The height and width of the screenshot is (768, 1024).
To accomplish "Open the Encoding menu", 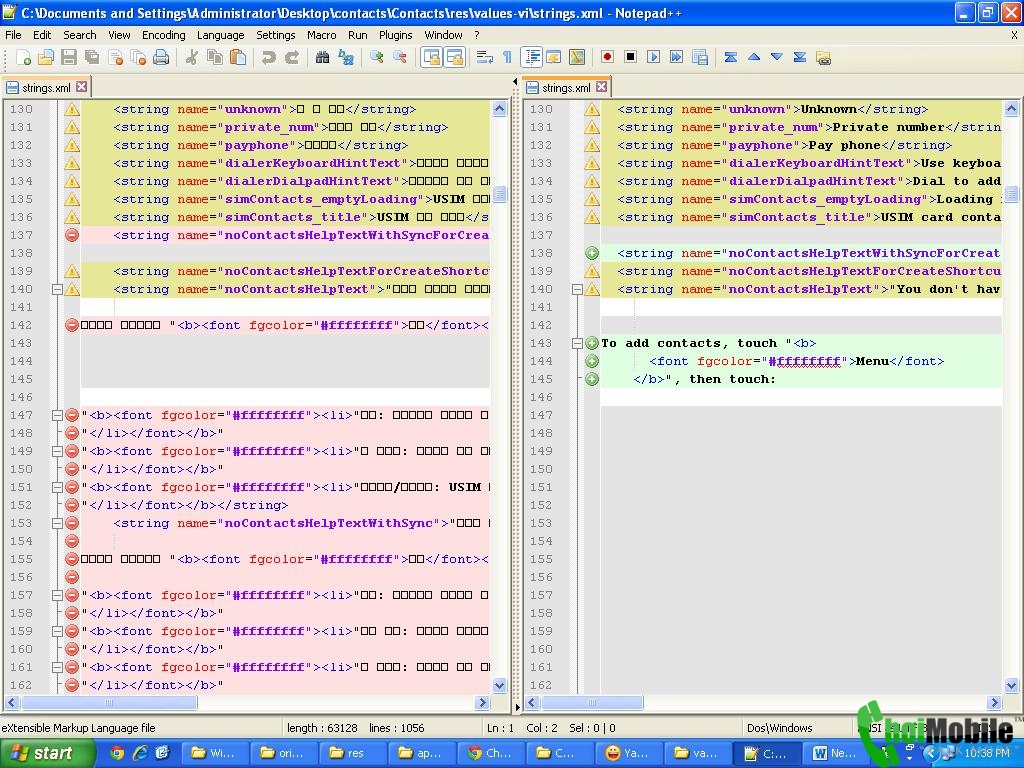I will click(163, 35).
